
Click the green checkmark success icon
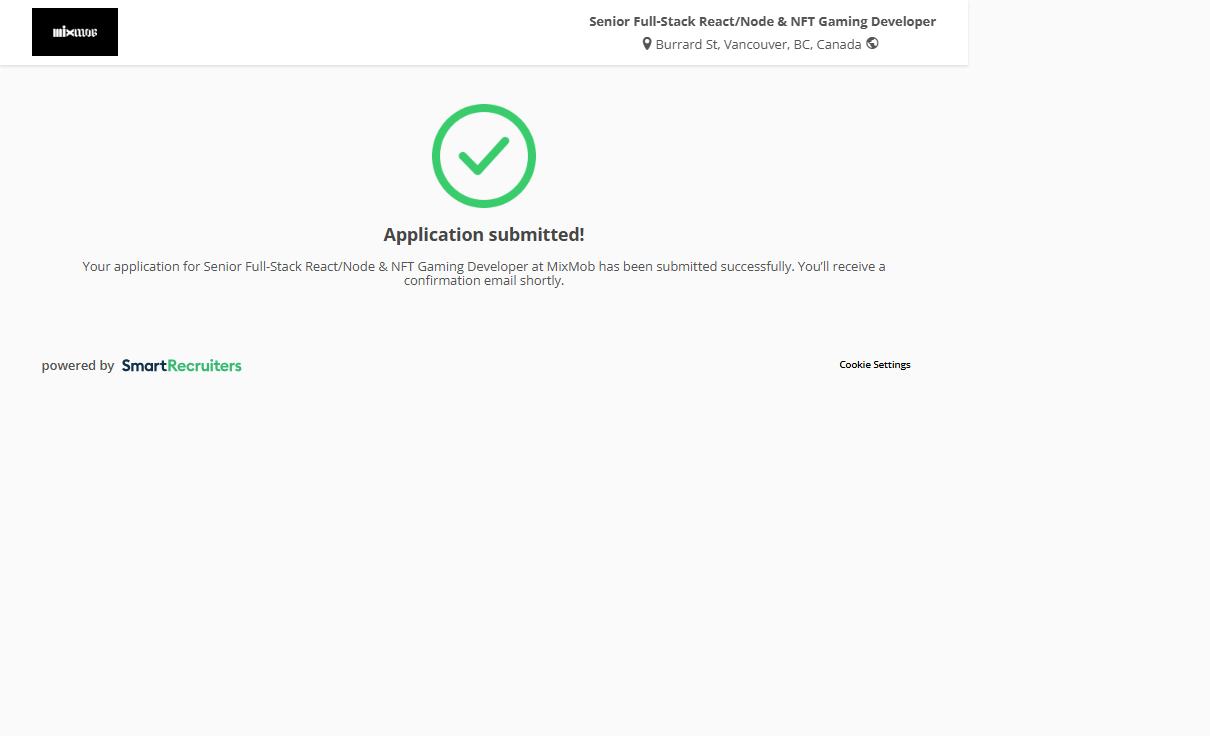484,156
